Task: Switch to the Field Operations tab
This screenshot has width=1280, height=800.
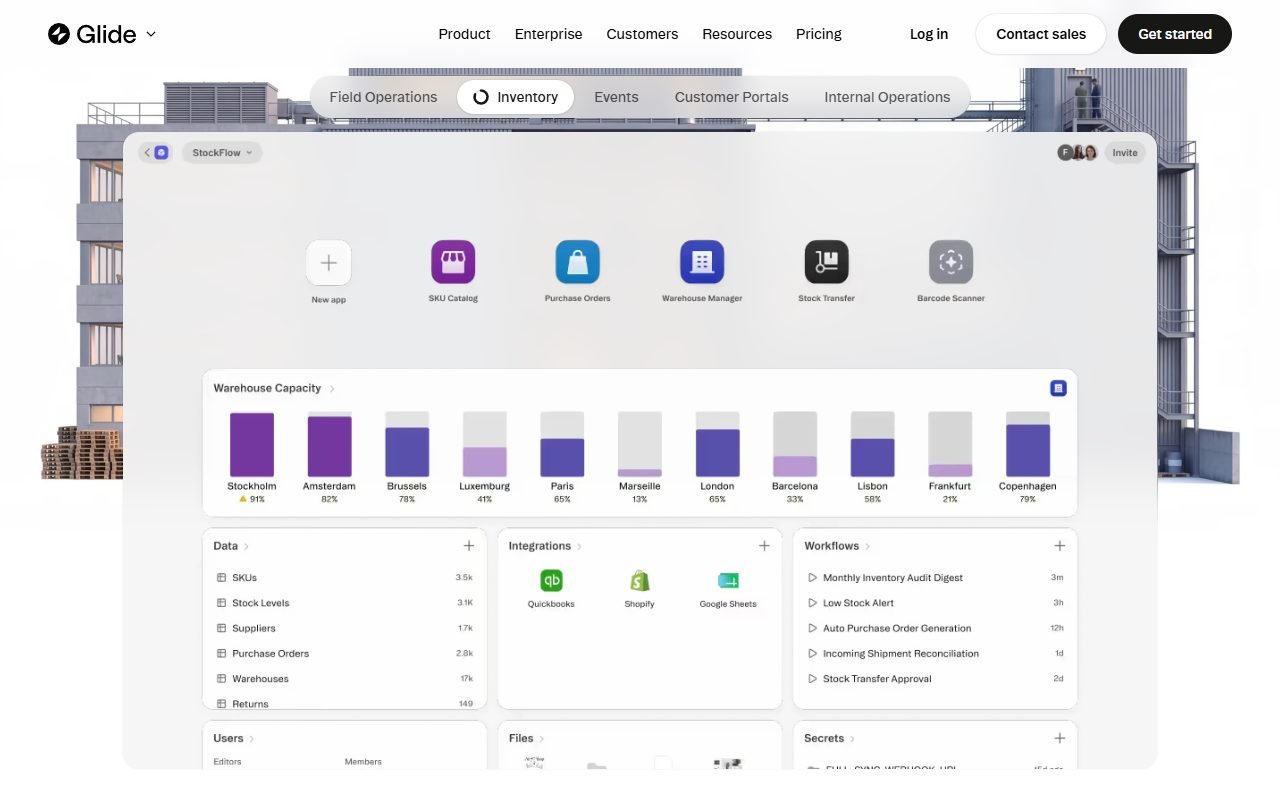Action: point(383,97)
